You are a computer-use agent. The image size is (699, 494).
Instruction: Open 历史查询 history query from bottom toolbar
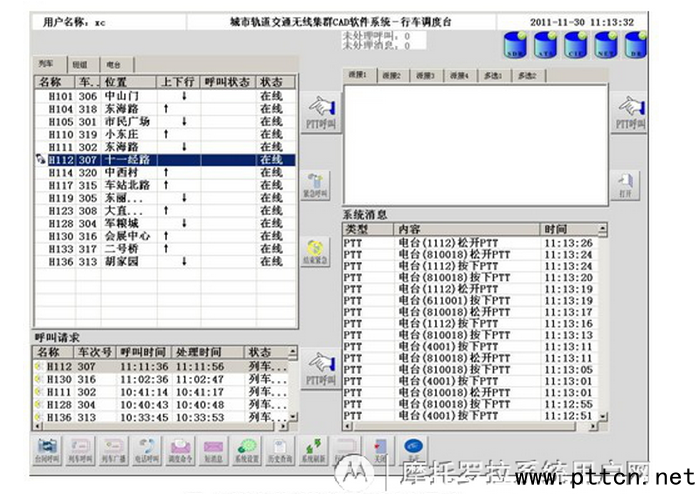[x=278, y=449]
